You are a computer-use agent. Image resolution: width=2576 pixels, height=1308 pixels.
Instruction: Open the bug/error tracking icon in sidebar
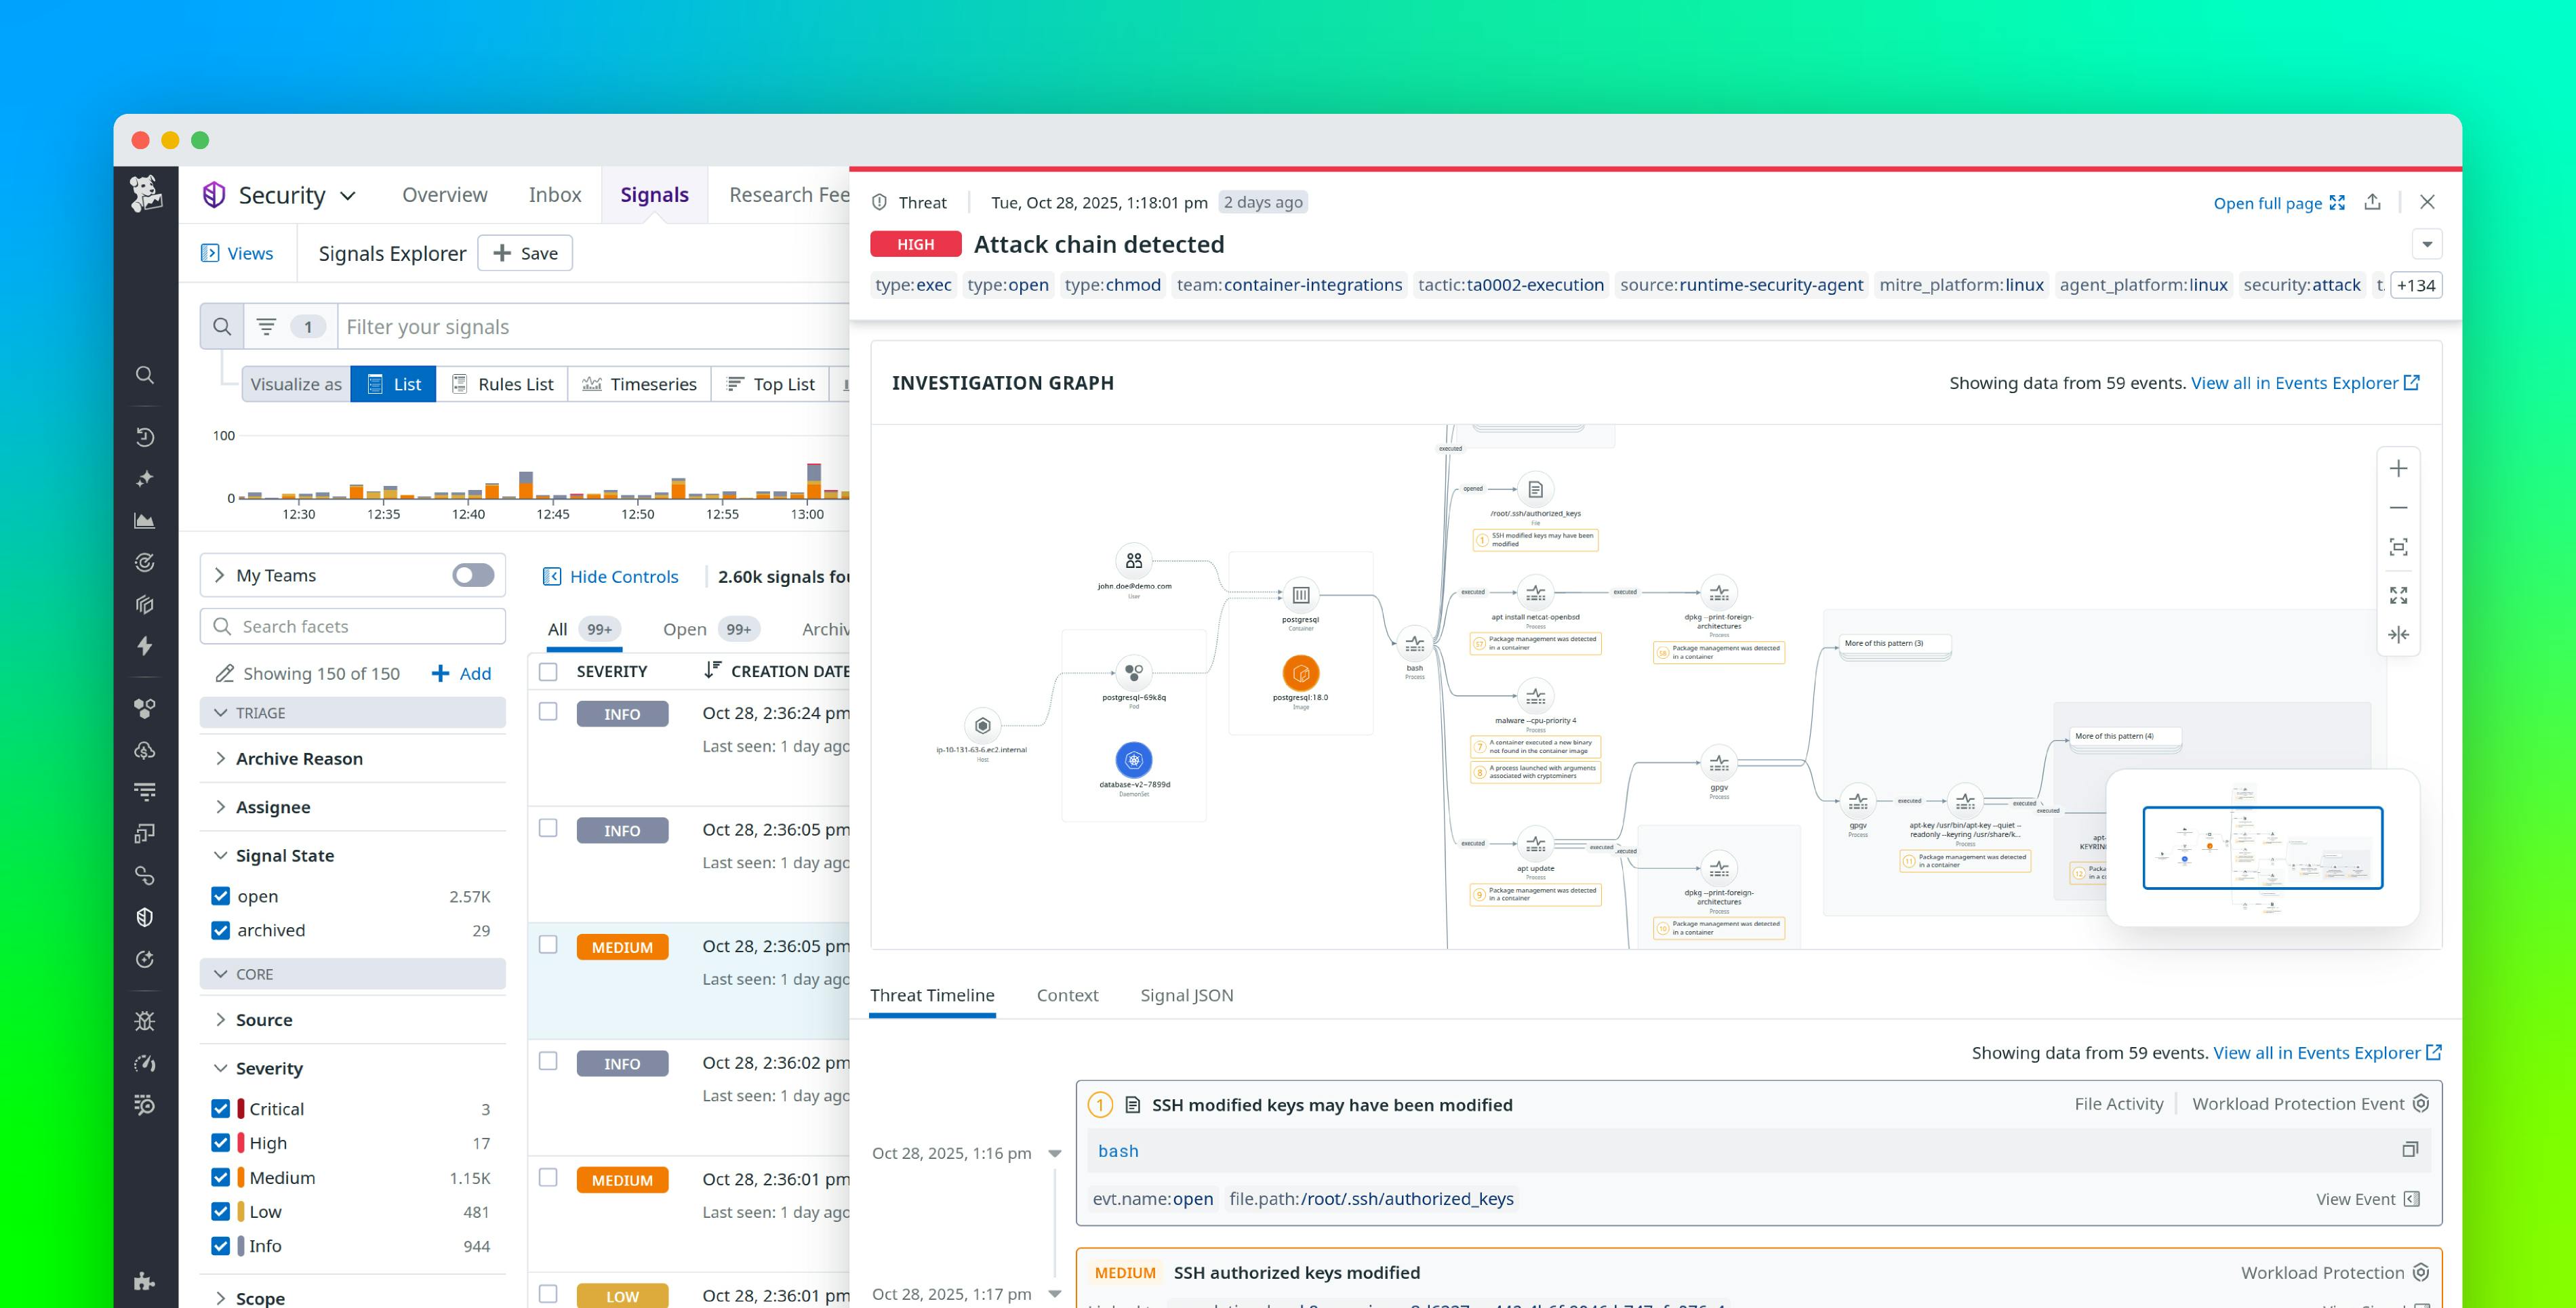click(x=145, y=1020)
